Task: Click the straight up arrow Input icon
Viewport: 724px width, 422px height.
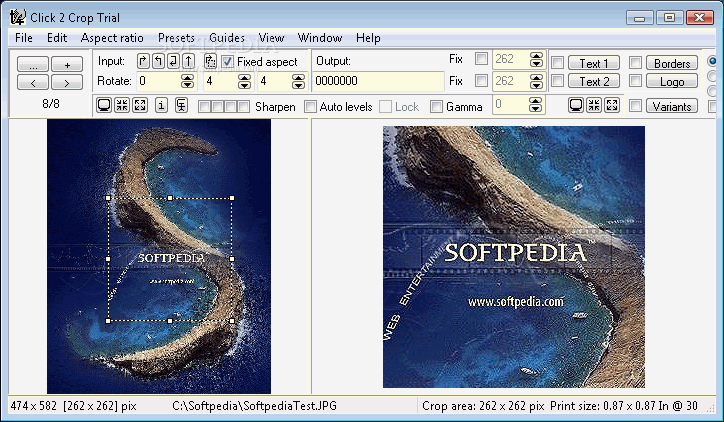Action: (x=188, y=61)
